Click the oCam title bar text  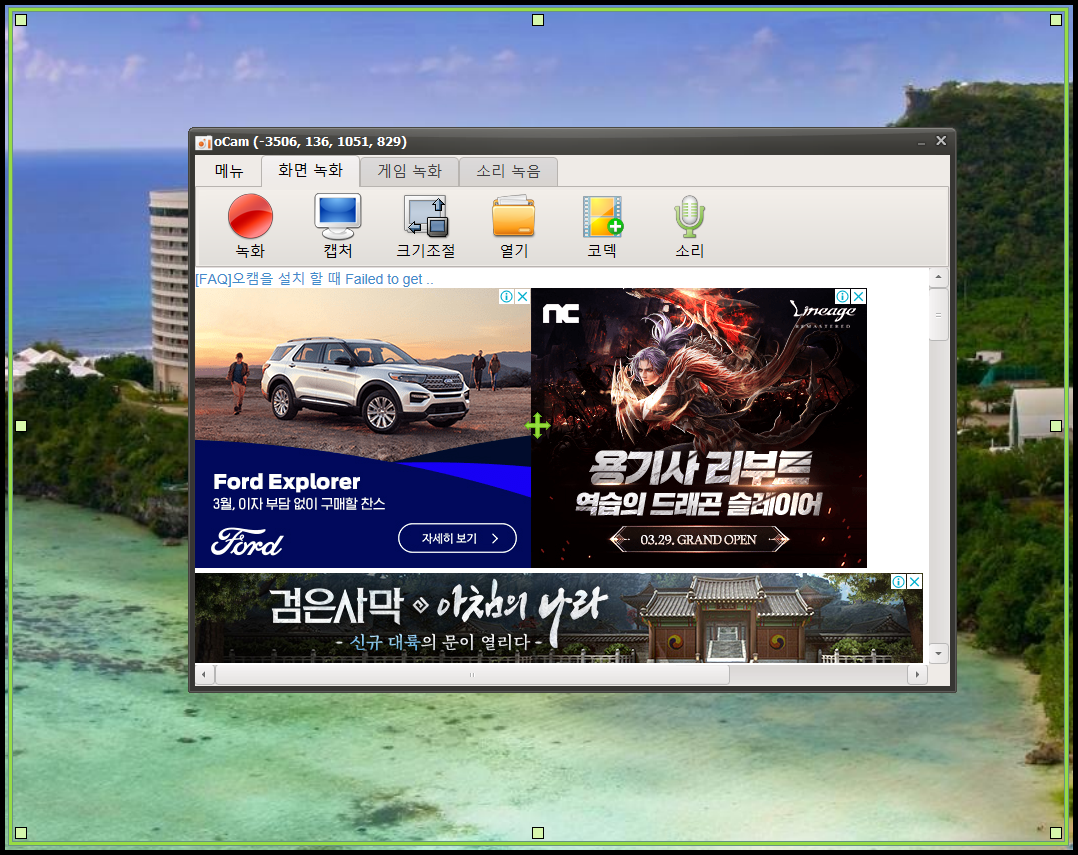point(310,142)
